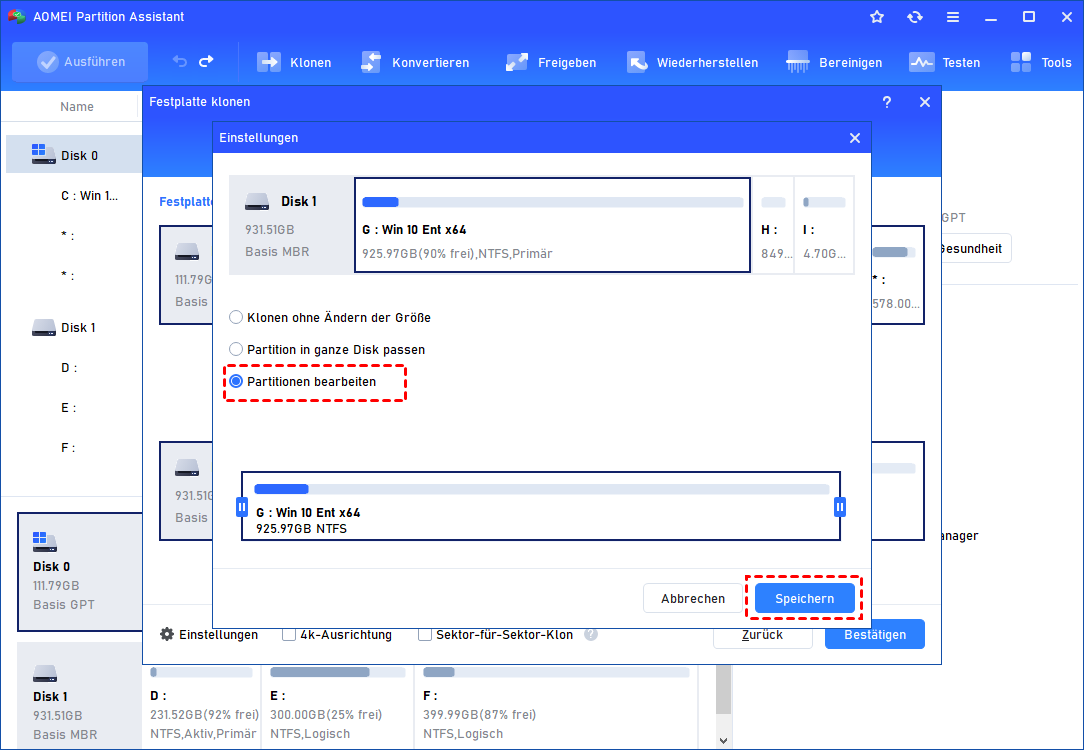Viewport: 1084px width, 750px height.
Task: Click the Ausführen apply button
Action: tap(80, 62)
